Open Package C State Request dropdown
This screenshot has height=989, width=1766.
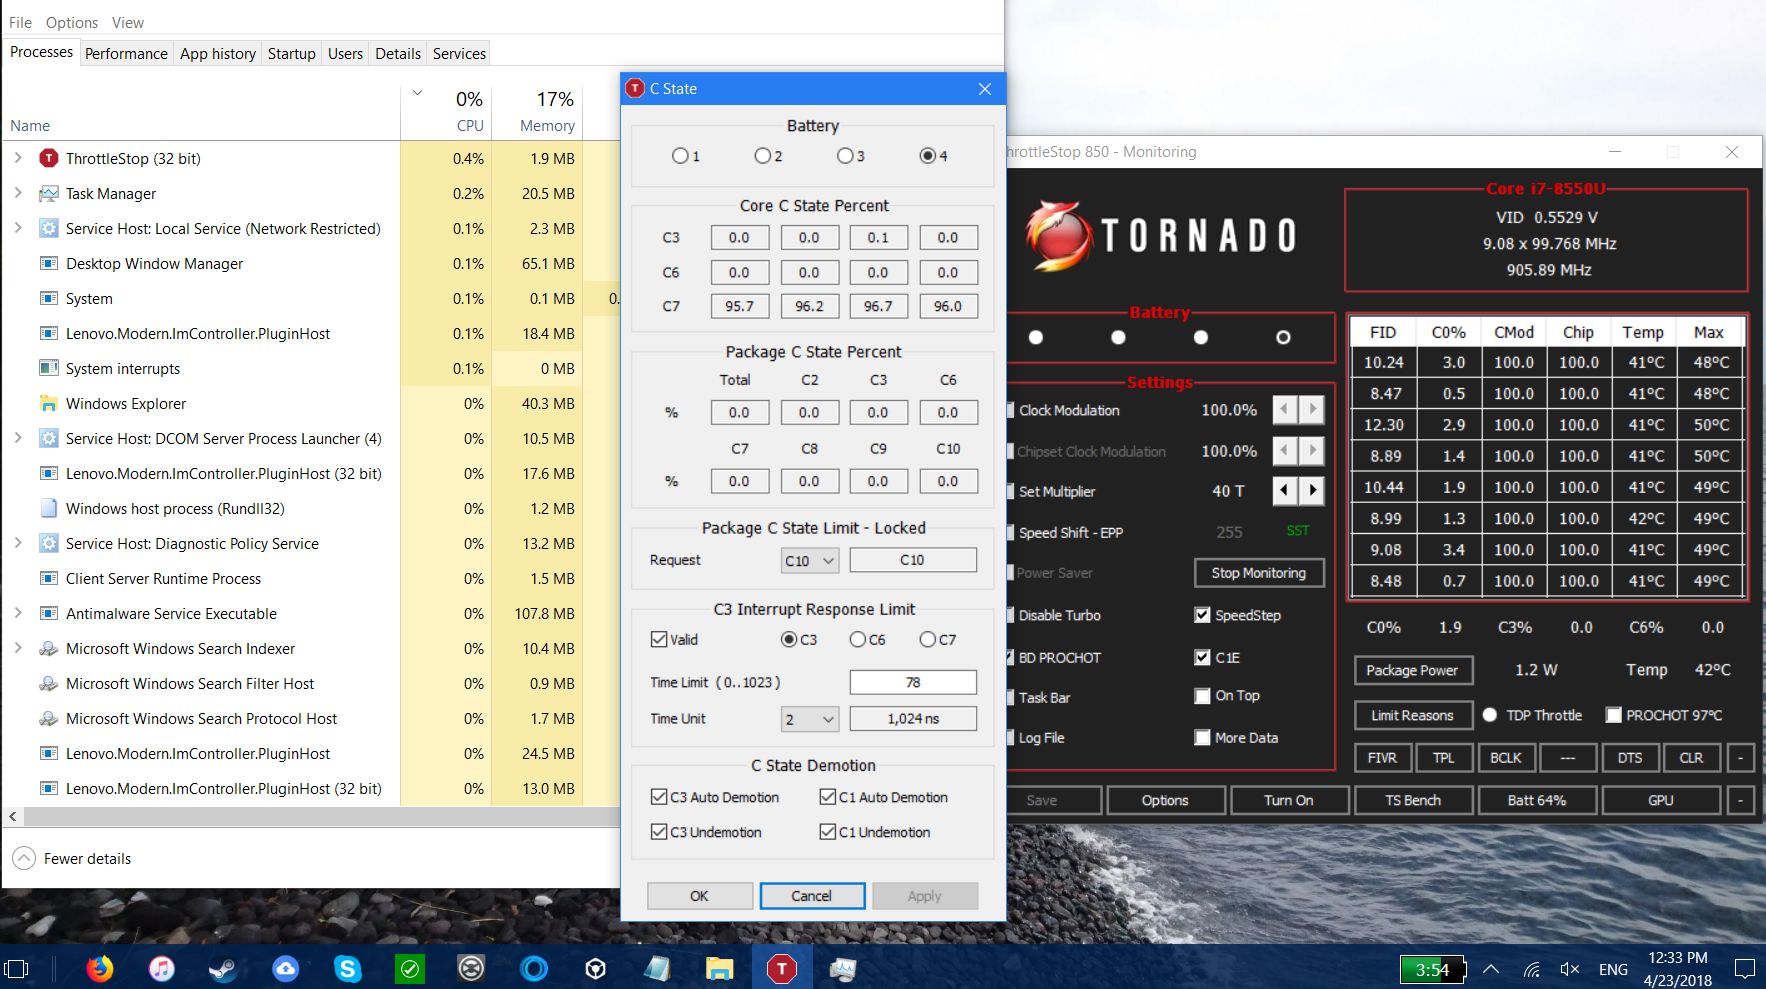coord(809,560)
